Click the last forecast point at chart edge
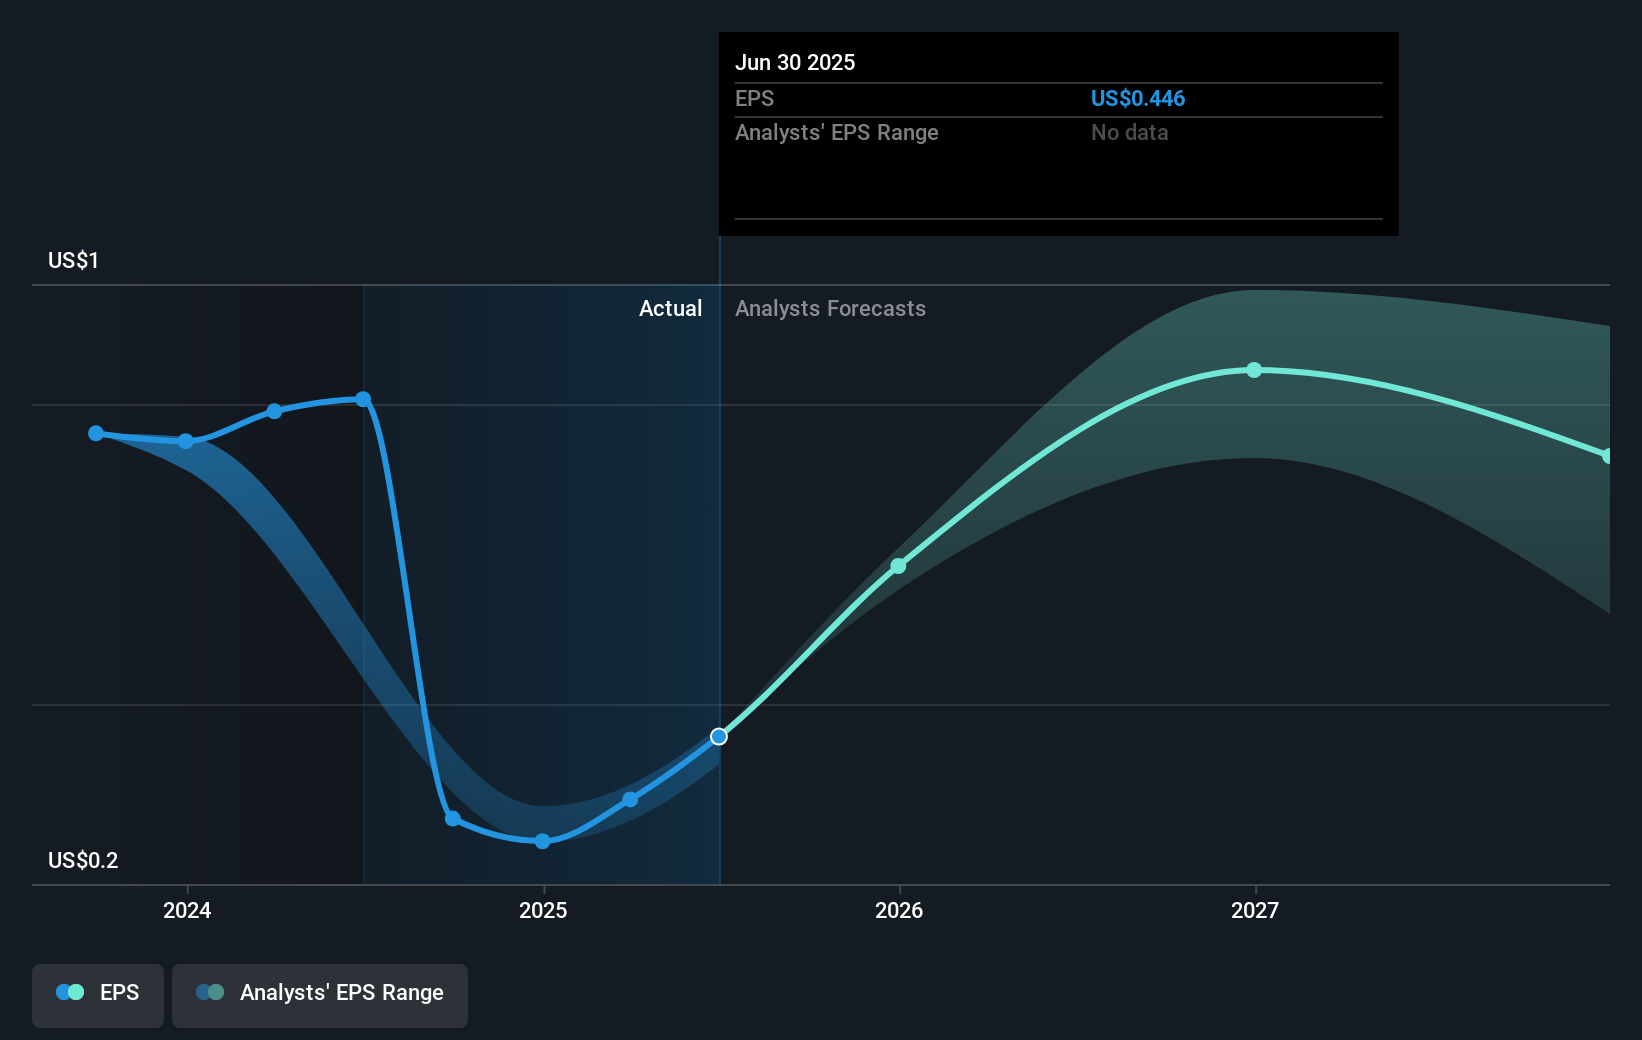Image resolution: width=1642 pixels, height=1040 pixels. coord(1608,458)
